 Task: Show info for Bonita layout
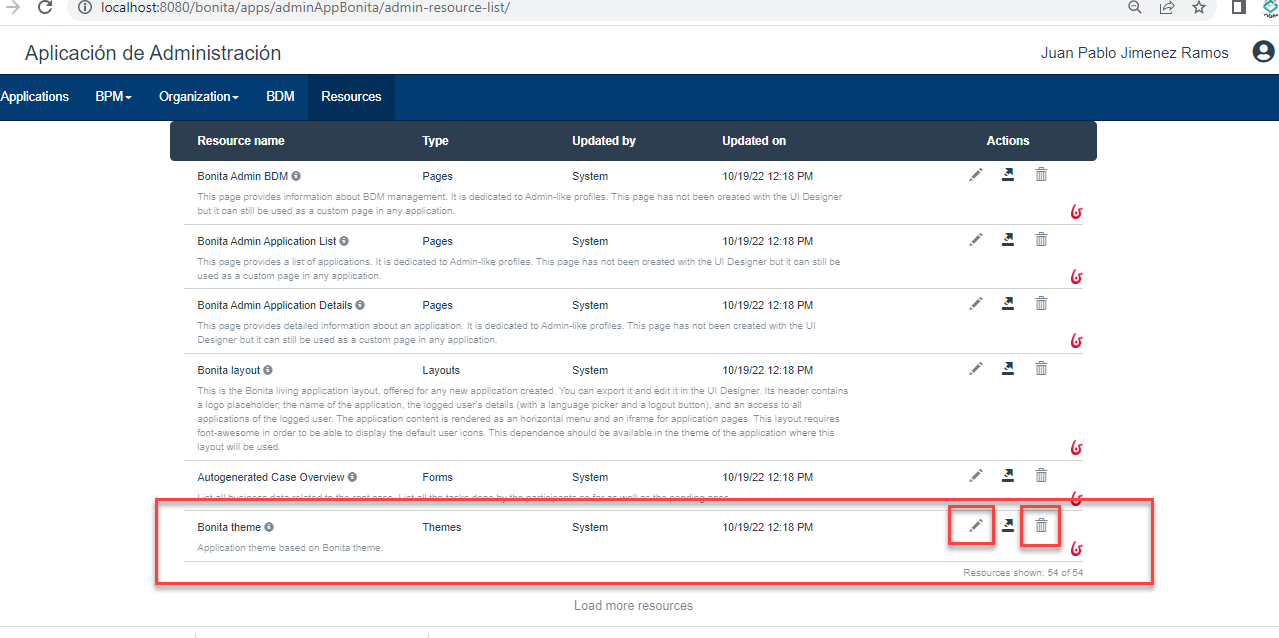(x=268, y=370)
